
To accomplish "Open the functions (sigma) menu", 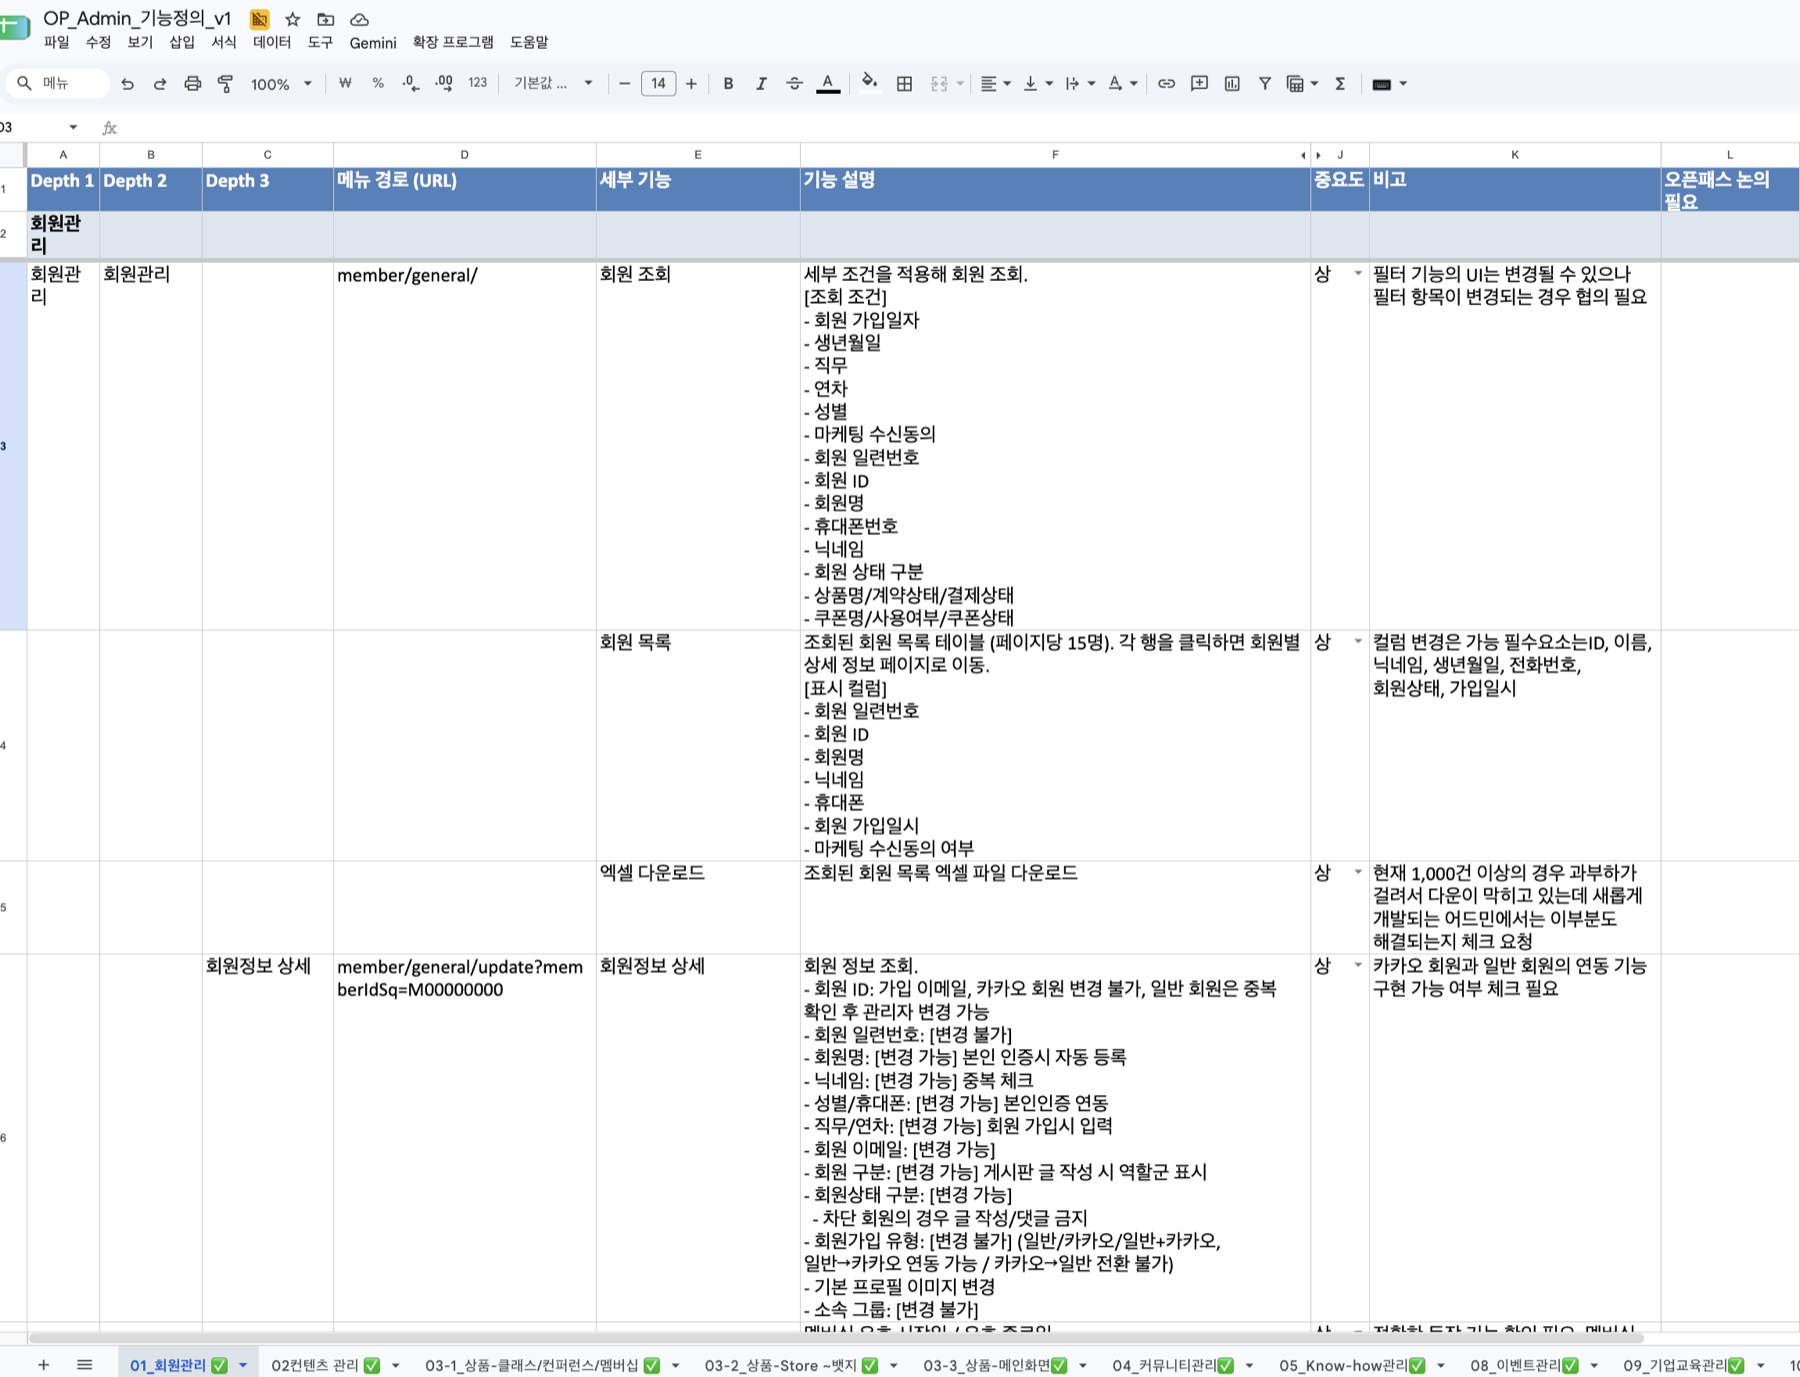I will pyautogui.click(x=1340, y=84).
